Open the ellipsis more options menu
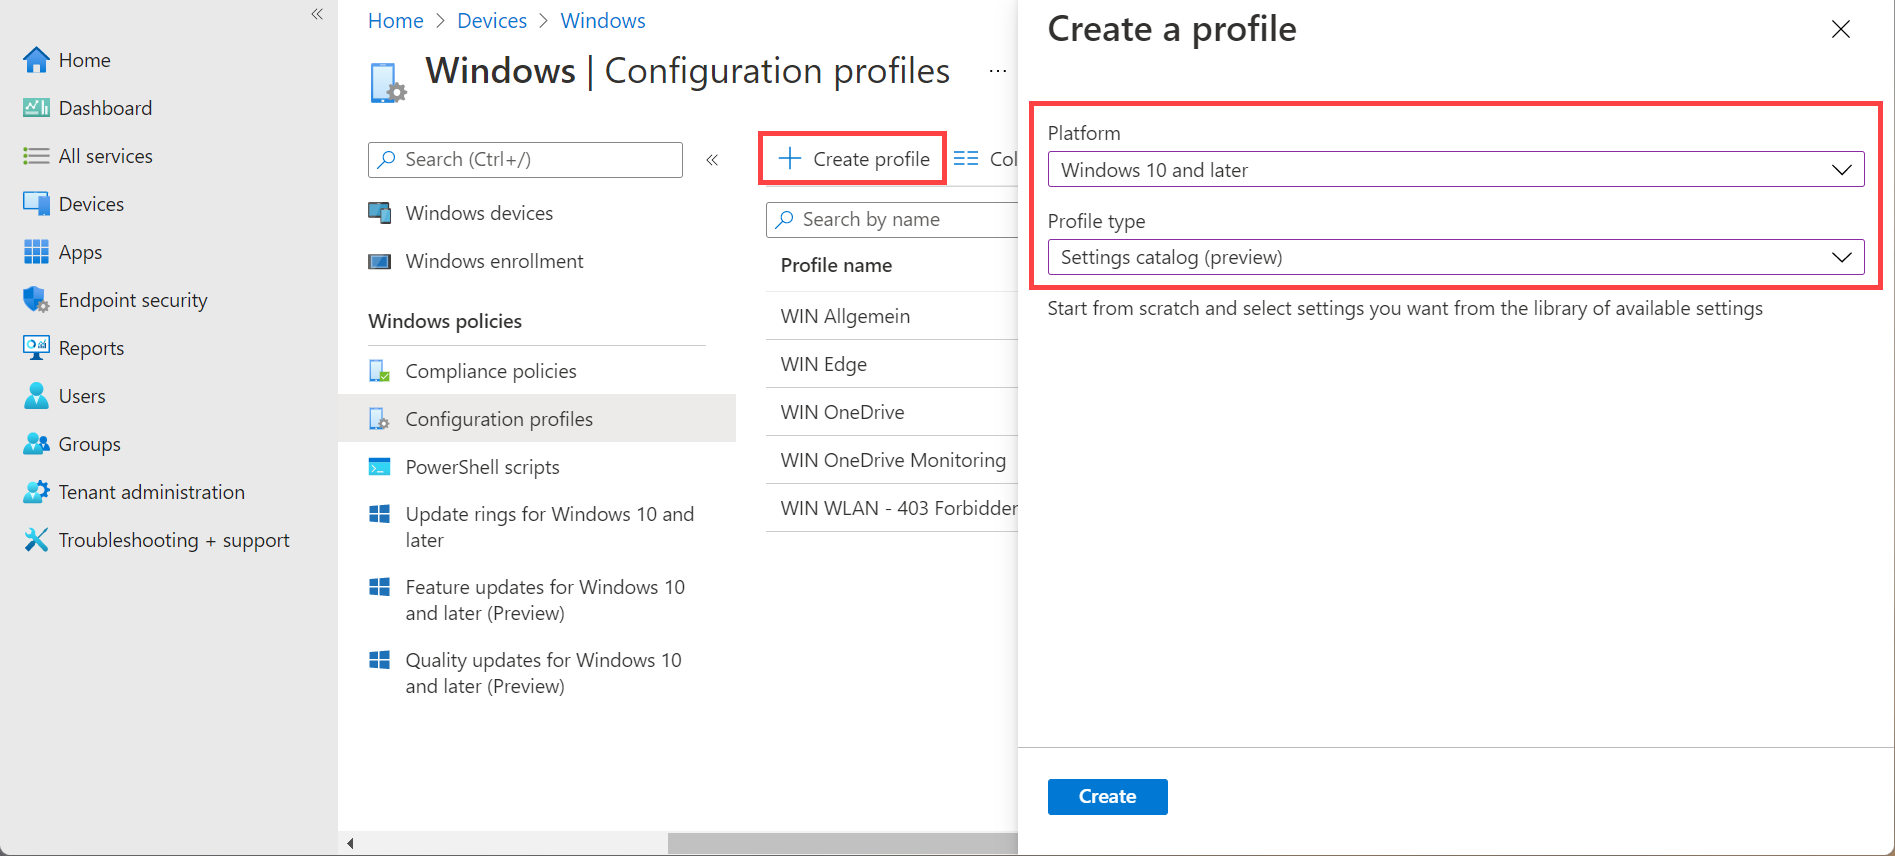 tap(997, 71)
